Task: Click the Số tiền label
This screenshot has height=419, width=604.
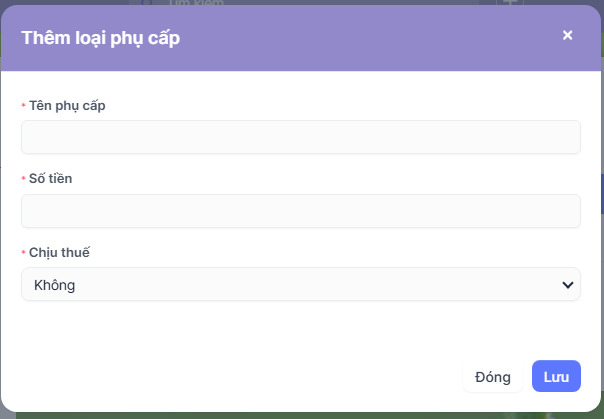Action: pos(53,179)
